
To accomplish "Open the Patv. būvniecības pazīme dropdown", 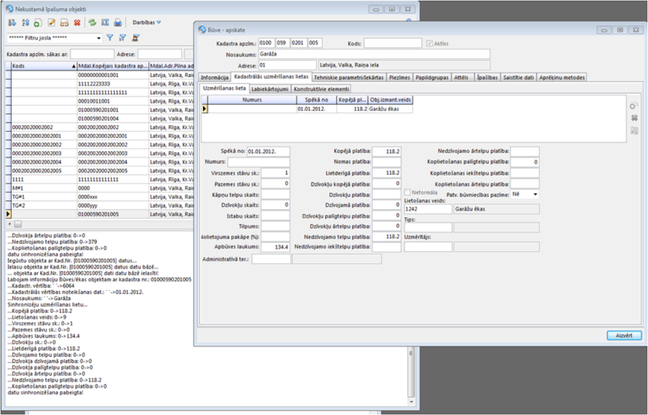I will click(536, 194).
